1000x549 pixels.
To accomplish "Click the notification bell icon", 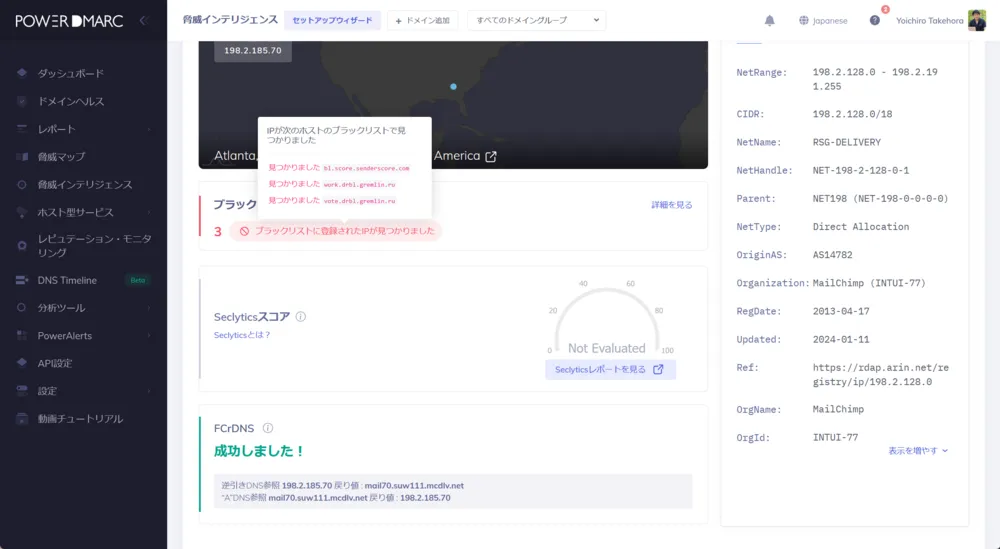I will click(x=769, y=20).
